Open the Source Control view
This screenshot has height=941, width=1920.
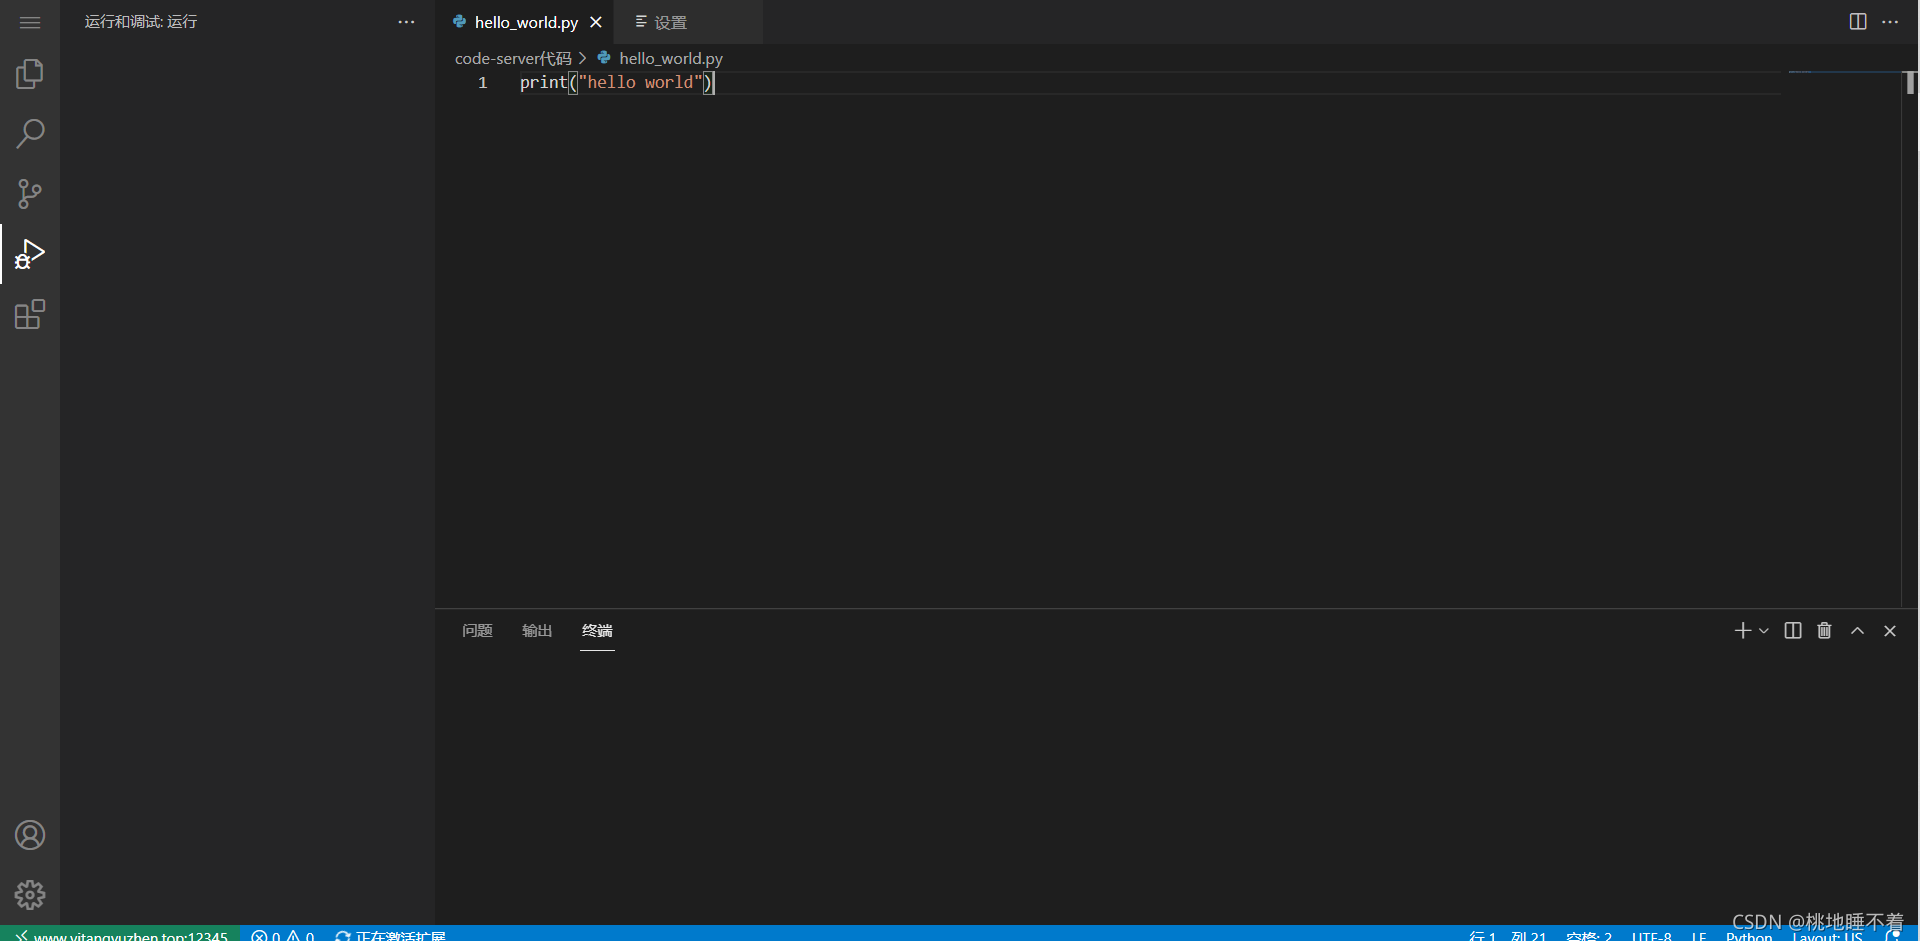coord(30,194)
